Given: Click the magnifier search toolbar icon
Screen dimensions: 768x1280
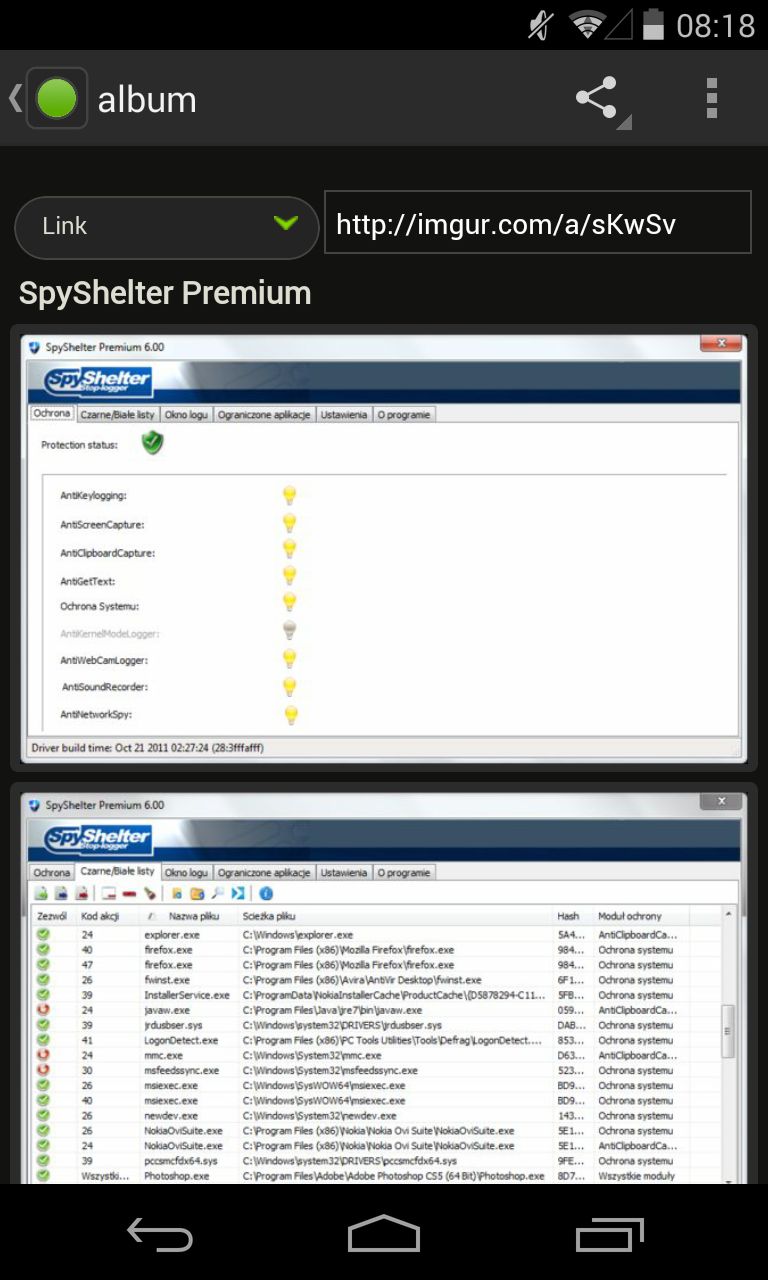Looking at the screenshot, I should 217,894.
